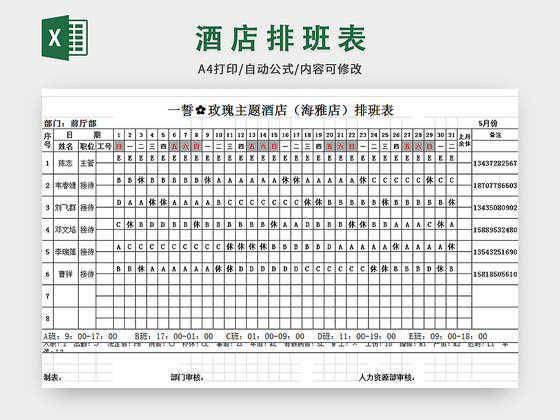Select date header cell 31
The height and width of the screenshot is (420, 560).
pyautogui.click(x=451, y=135)
